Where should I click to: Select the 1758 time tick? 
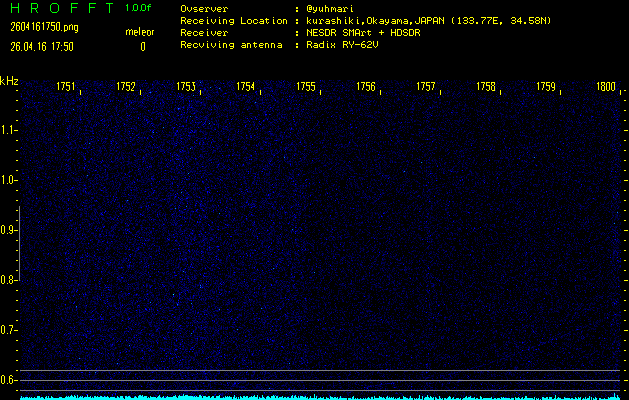click(486, 87)
